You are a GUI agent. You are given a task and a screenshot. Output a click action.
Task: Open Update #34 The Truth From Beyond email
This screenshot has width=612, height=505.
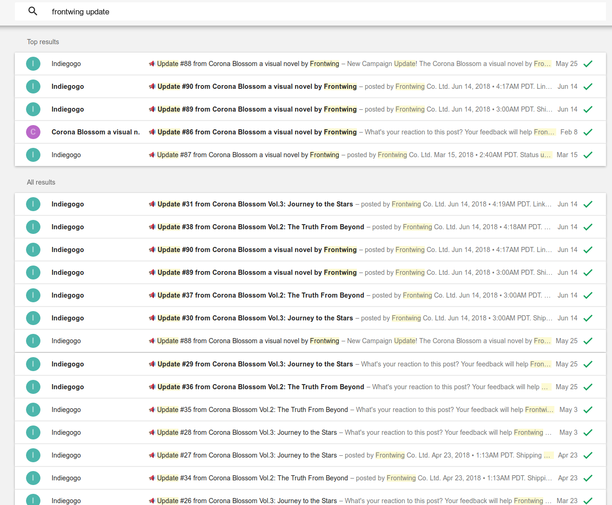[340, 478]
